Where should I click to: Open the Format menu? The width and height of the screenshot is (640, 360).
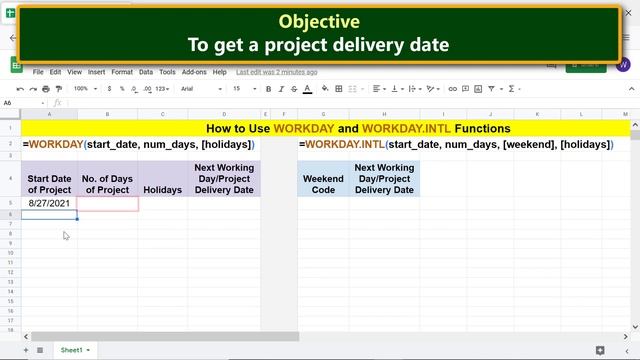coord(122,72)
